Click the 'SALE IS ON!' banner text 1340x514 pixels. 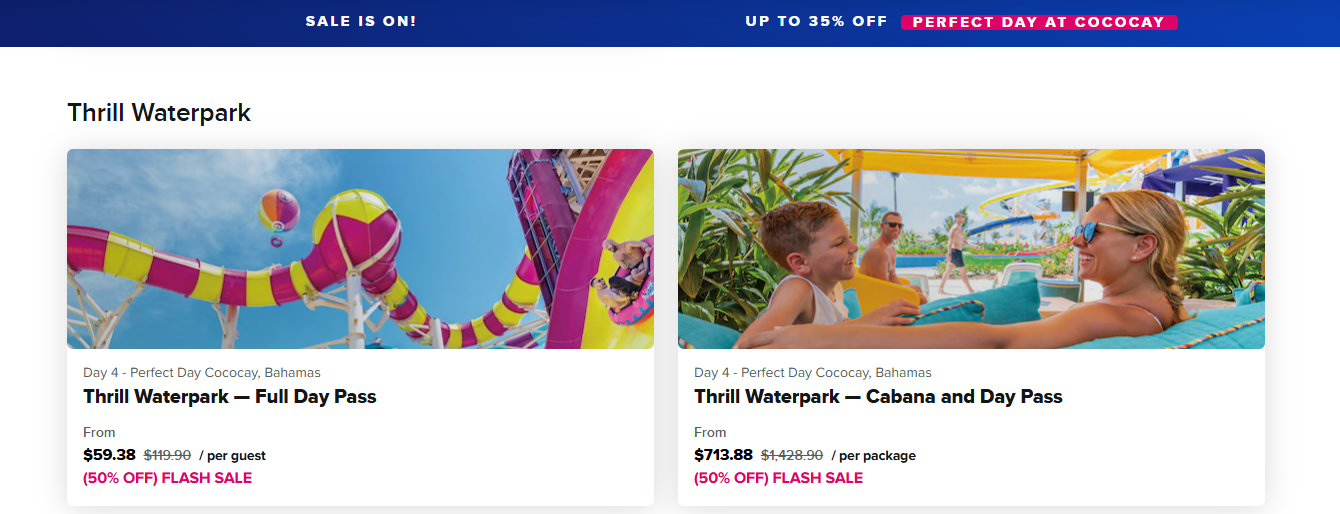click(x=361, y=21)
